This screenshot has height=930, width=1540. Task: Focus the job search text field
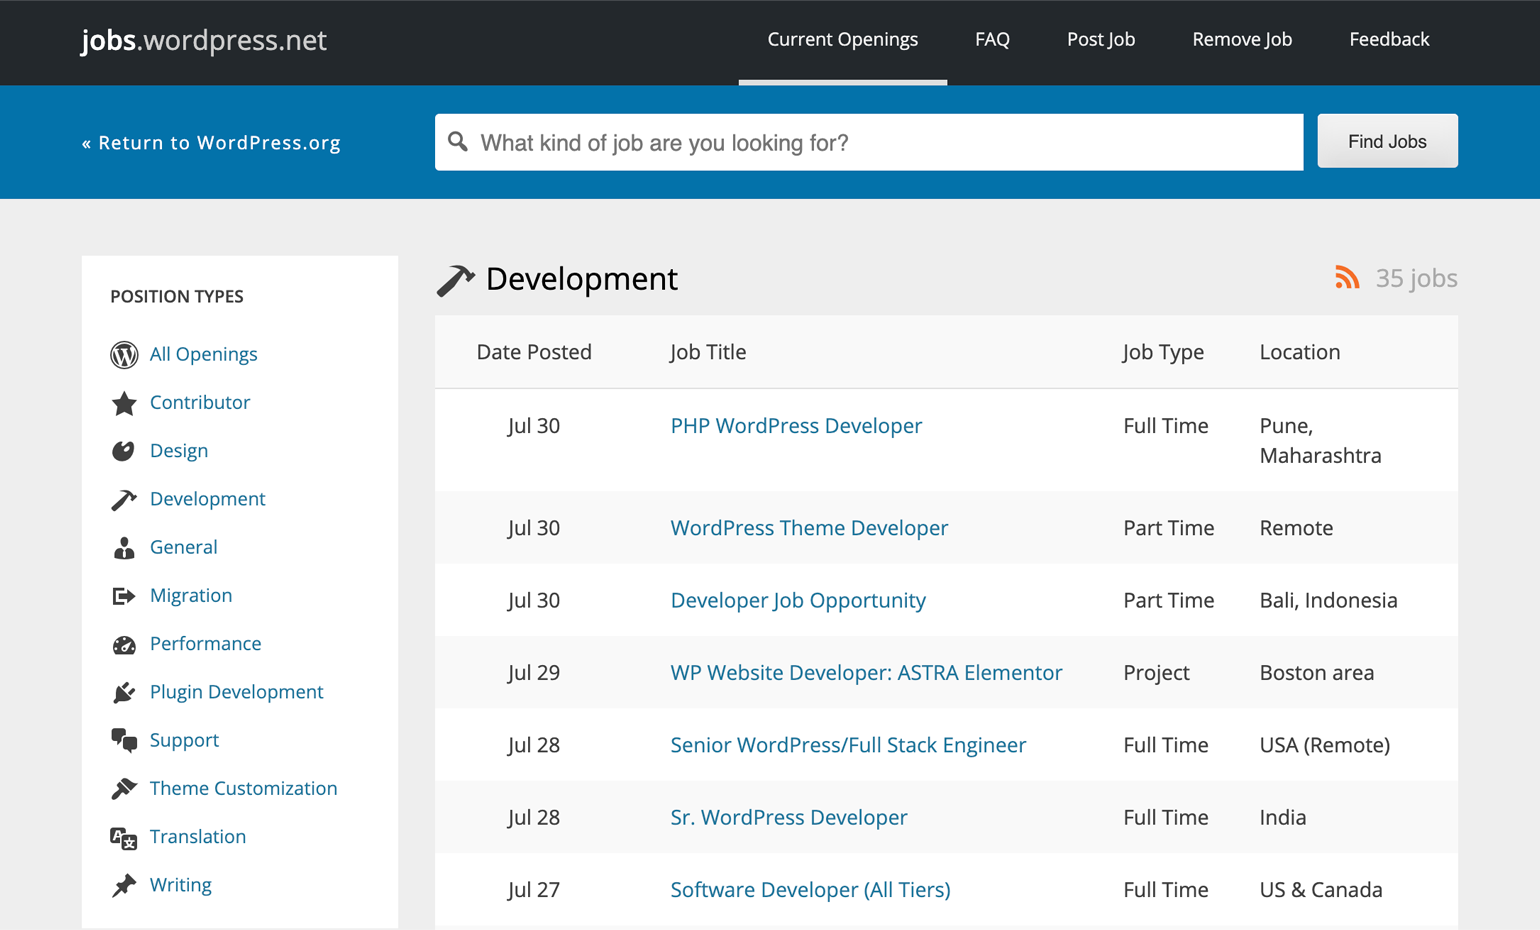click(x=880, y=143)
